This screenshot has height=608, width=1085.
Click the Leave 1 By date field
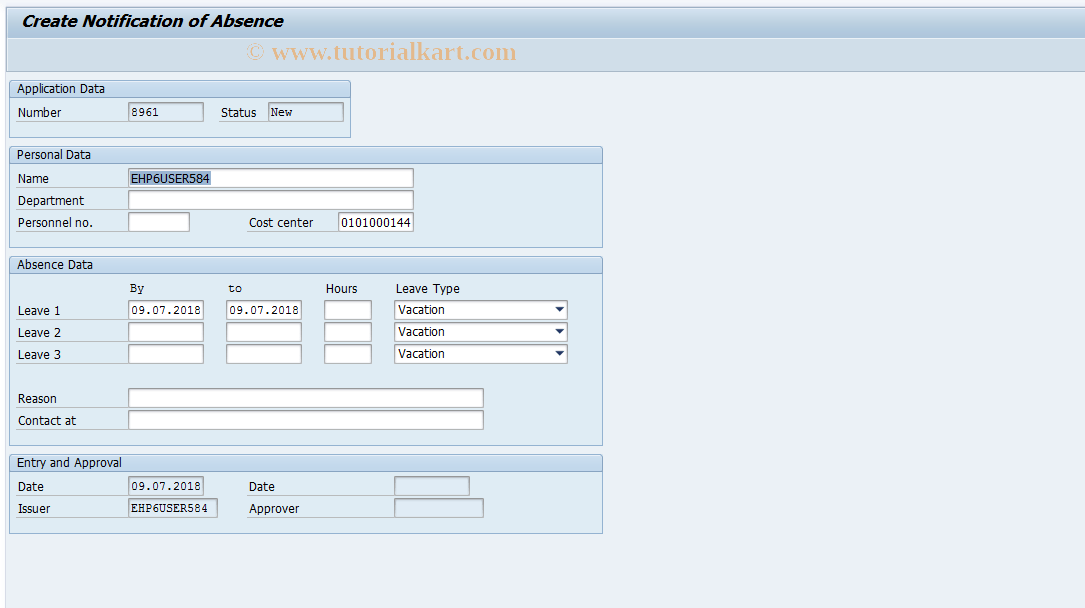(165, 309)
